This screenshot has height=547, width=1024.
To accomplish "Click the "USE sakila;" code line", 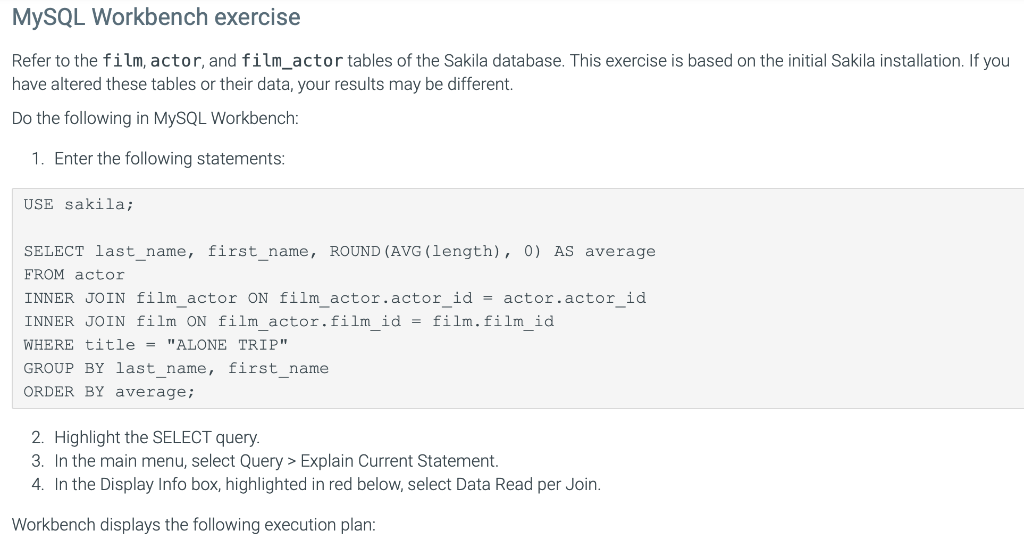I will (x=79, y=204).
